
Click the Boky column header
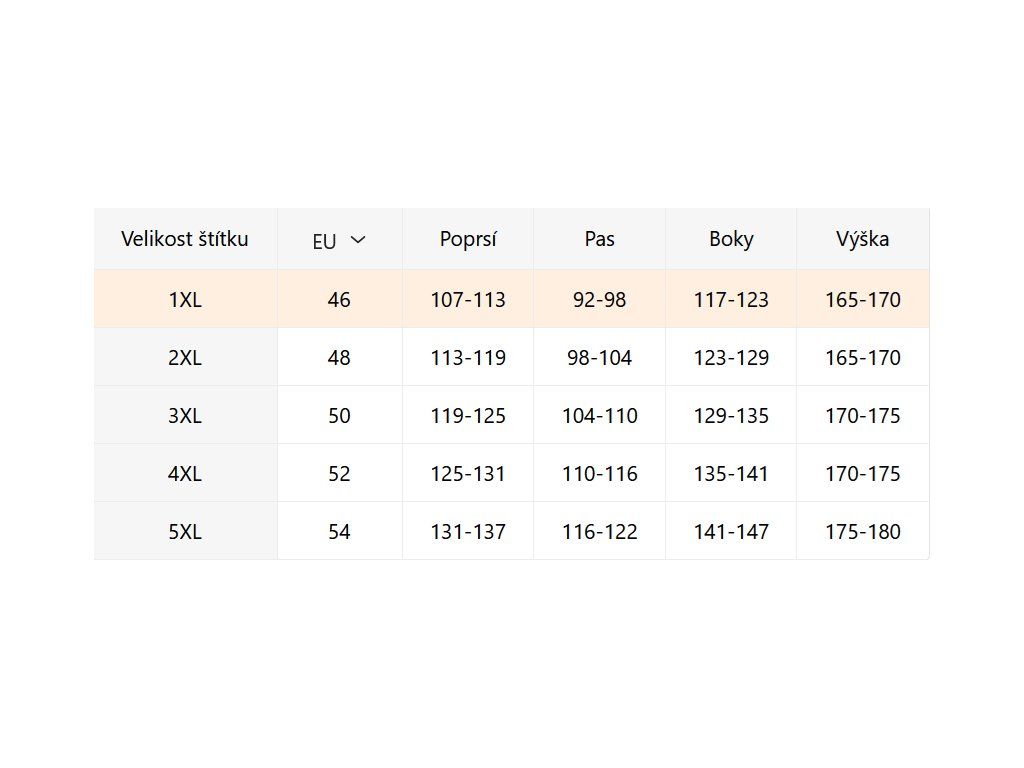tap(731, 239)
